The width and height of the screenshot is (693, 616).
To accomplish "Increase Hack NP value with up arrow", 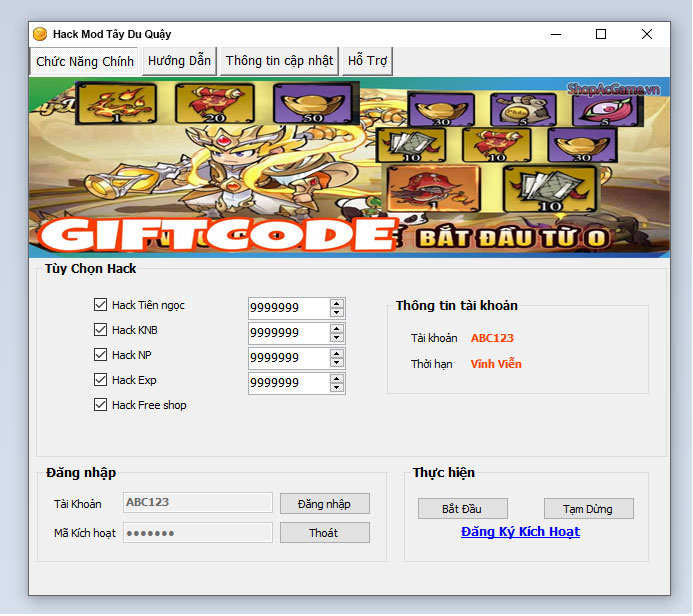I will coord(337,354).
